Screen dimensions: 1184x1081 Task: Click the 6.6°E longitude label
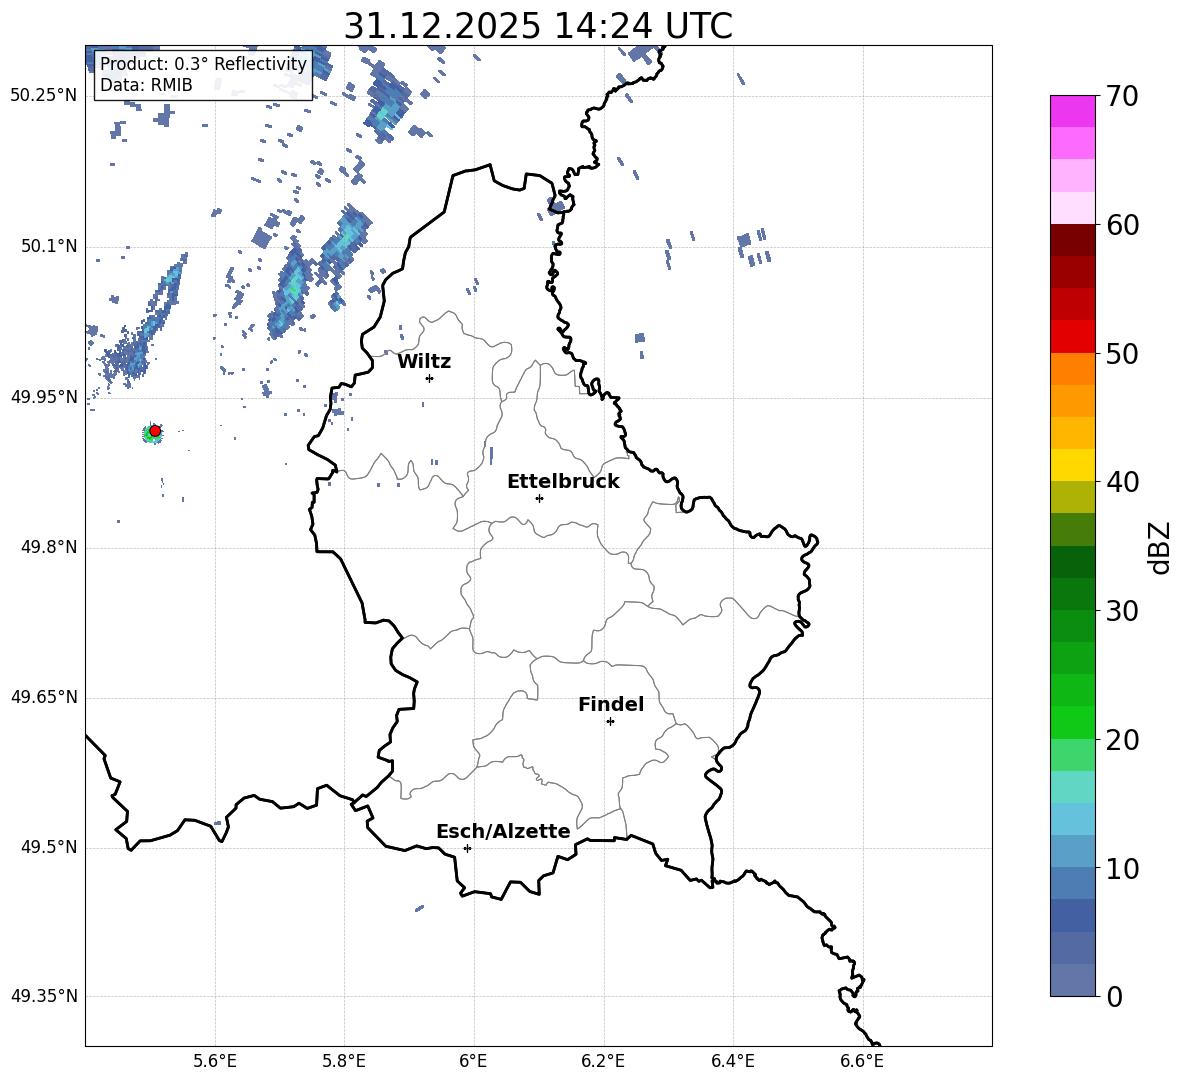862,1061
